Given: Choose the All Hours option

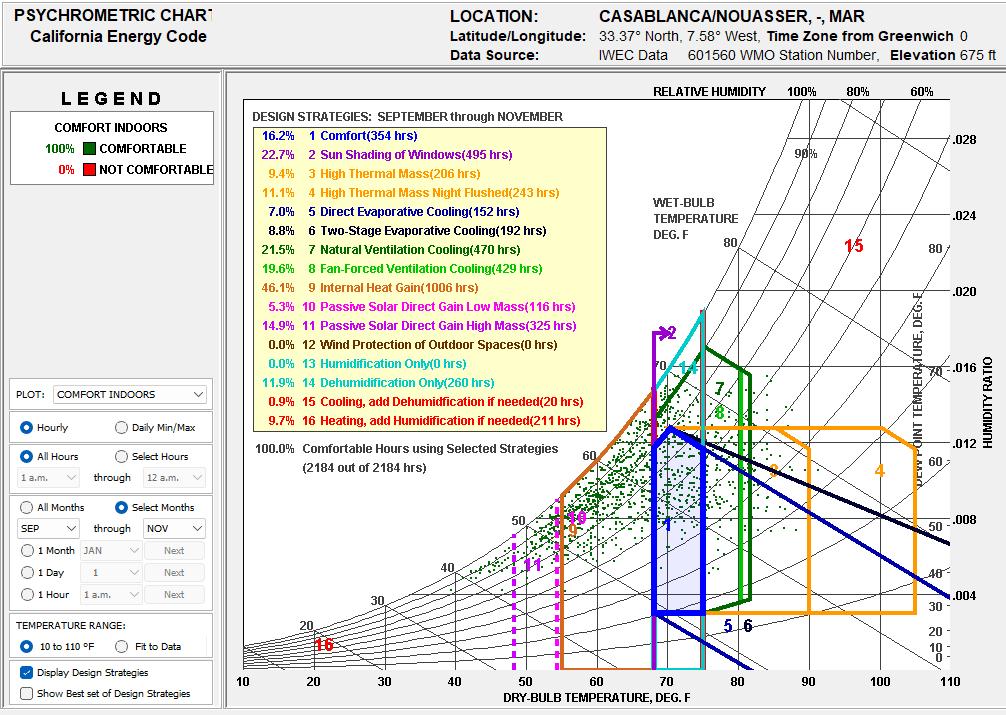Looking at the screenshot, I should point(26,456).
